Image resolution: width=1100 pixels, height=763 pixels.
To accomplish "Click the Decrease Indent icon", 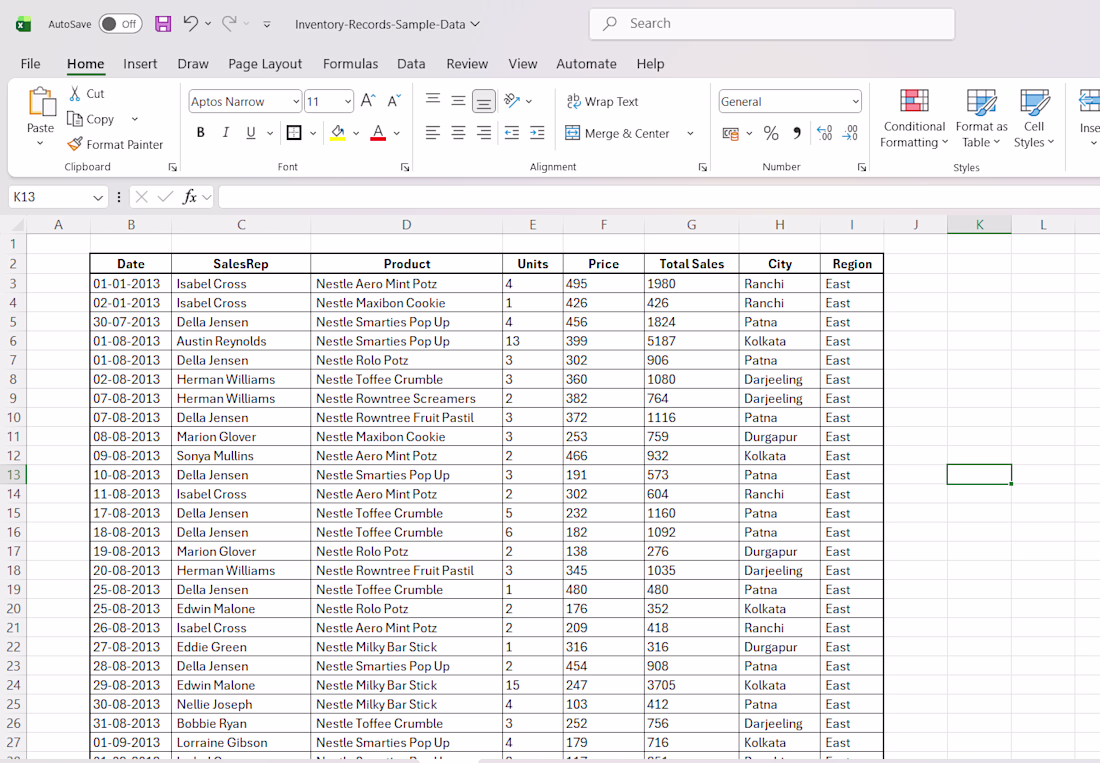I will point(512,133).
